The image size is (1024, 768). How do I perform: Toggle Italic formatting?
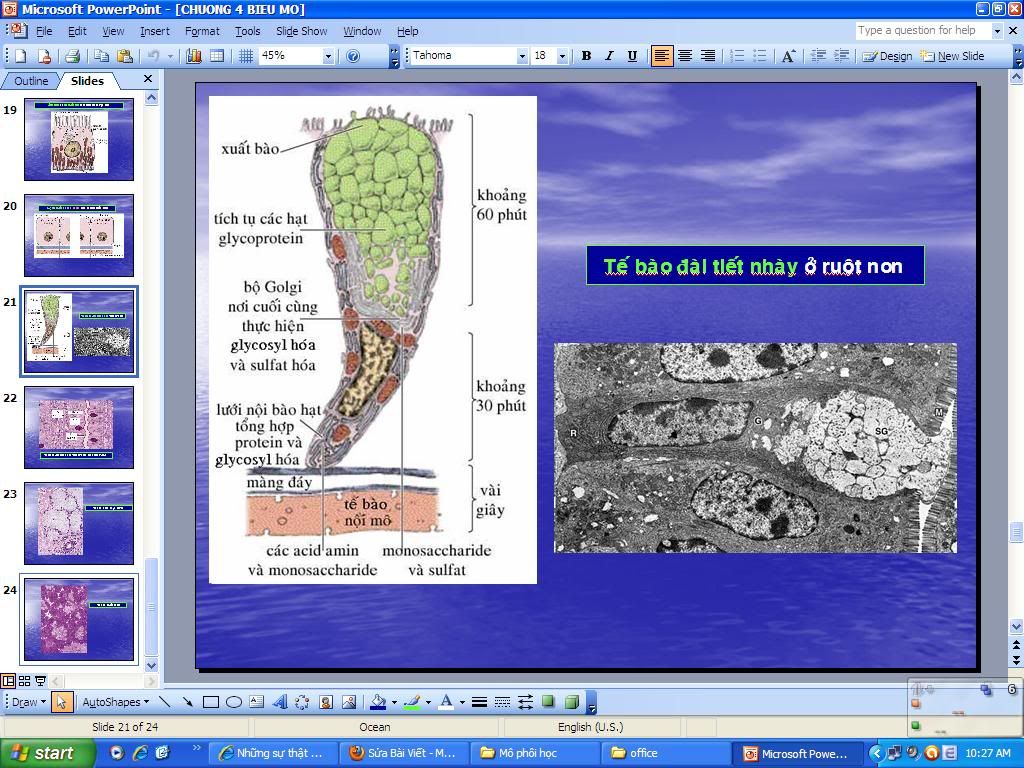point(609,56)
